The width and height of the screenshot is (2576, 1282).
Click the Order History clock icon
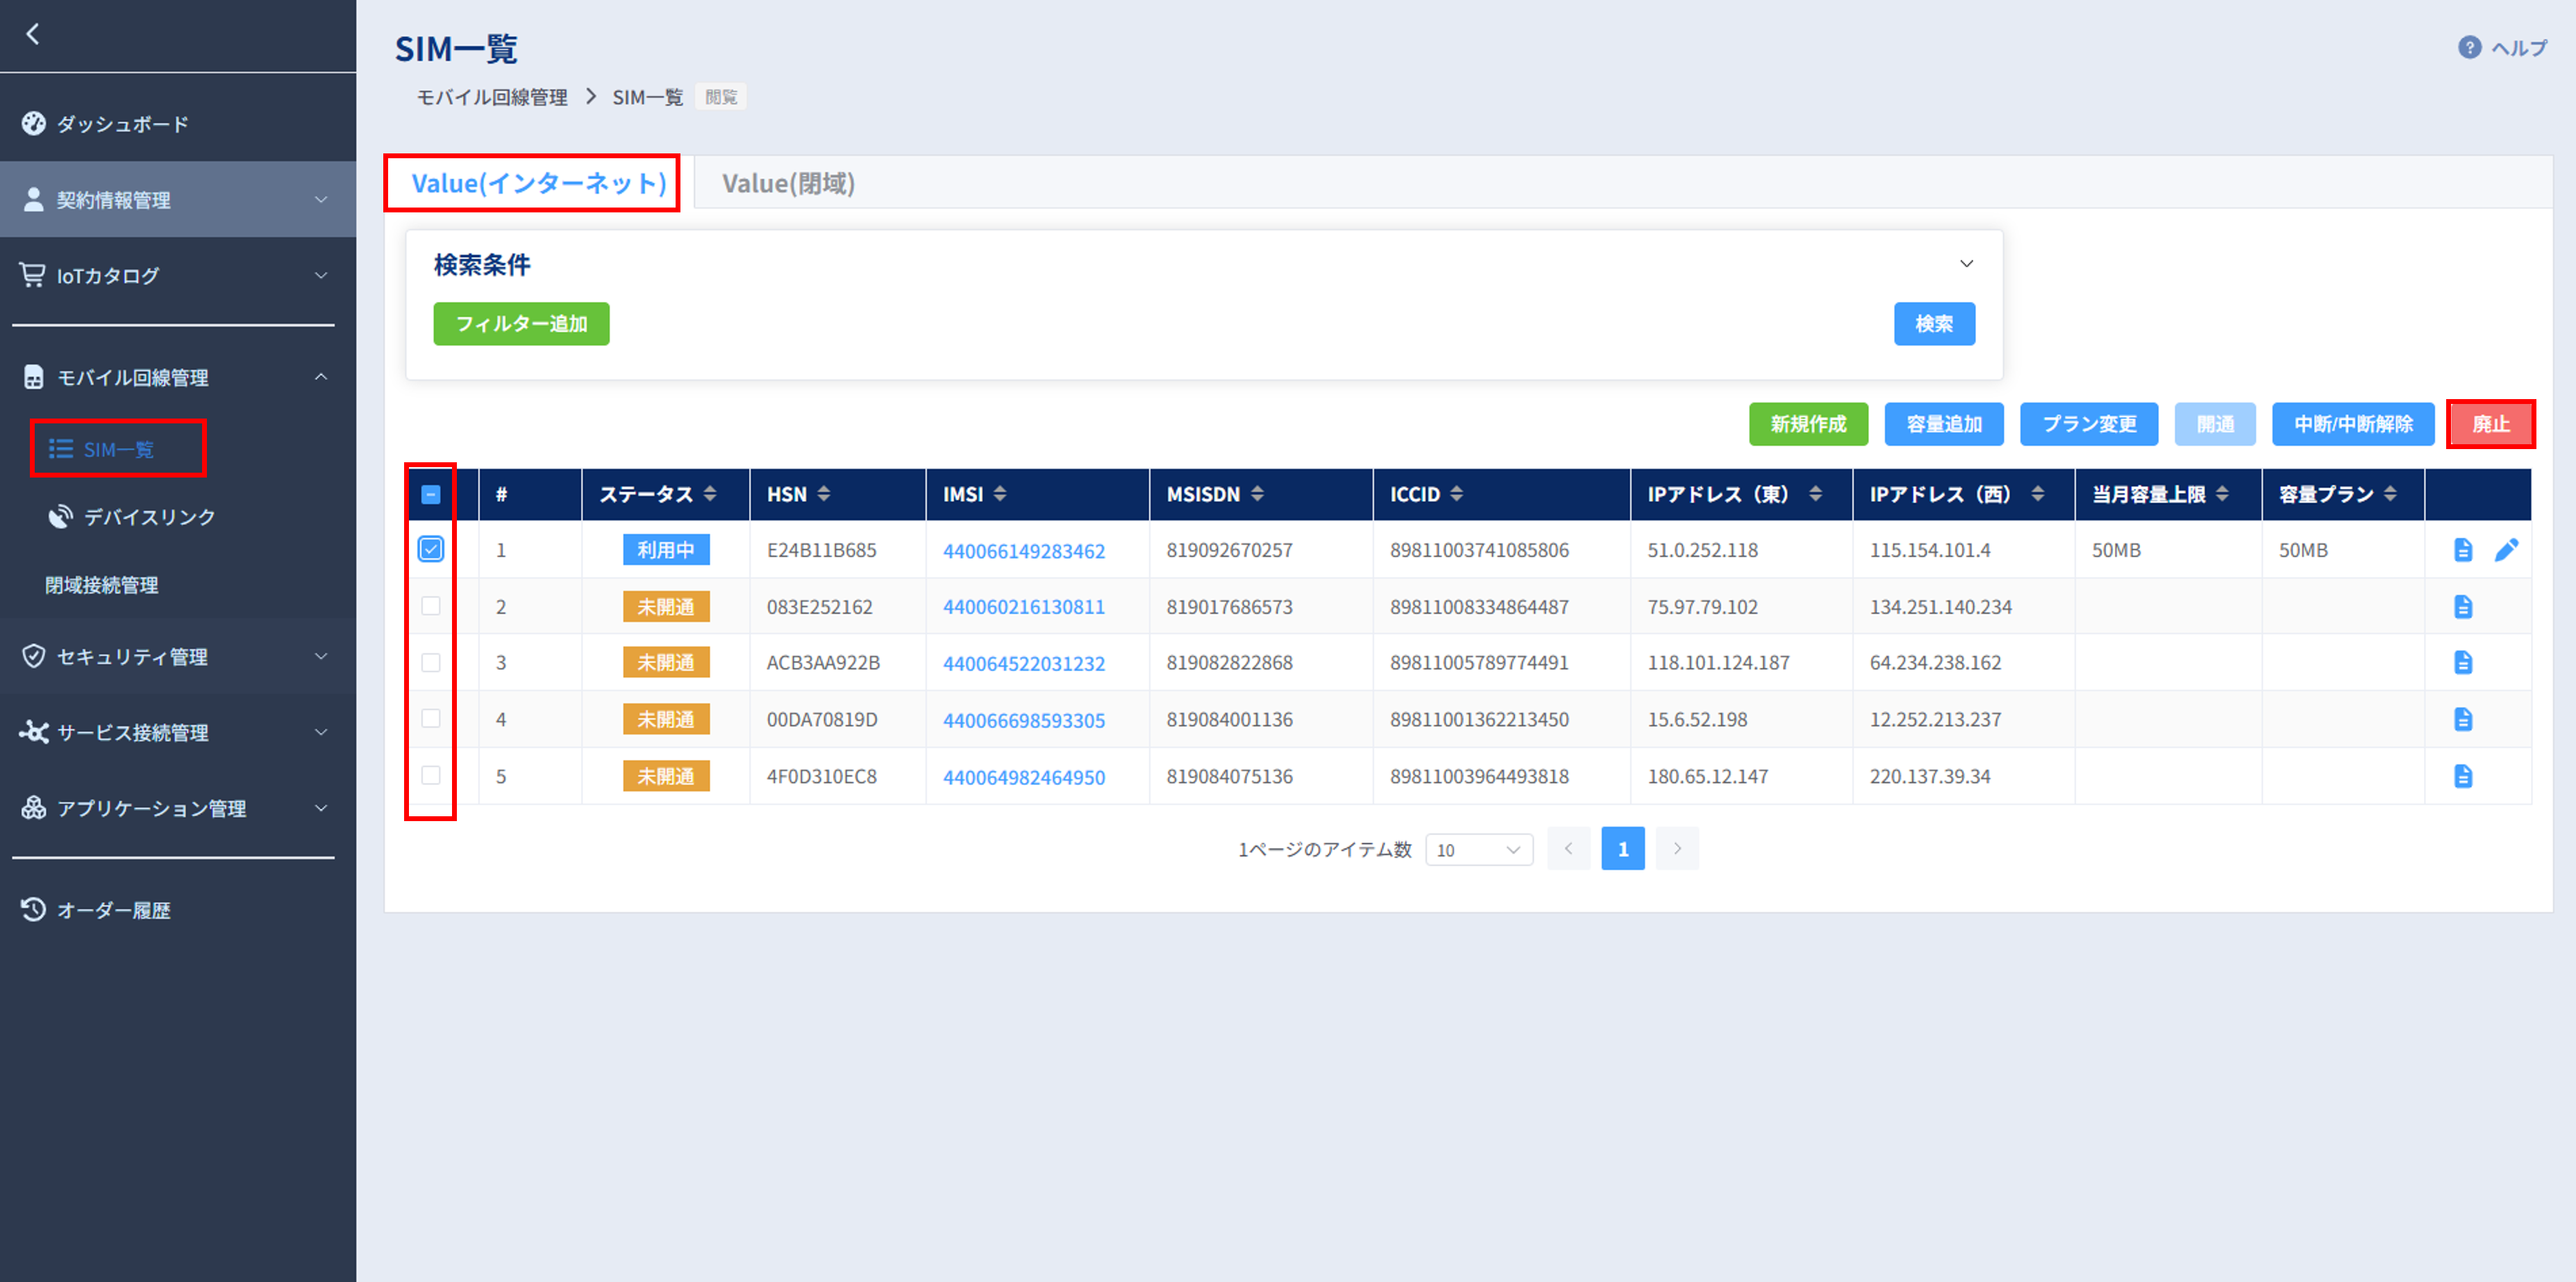coord(34,910)
